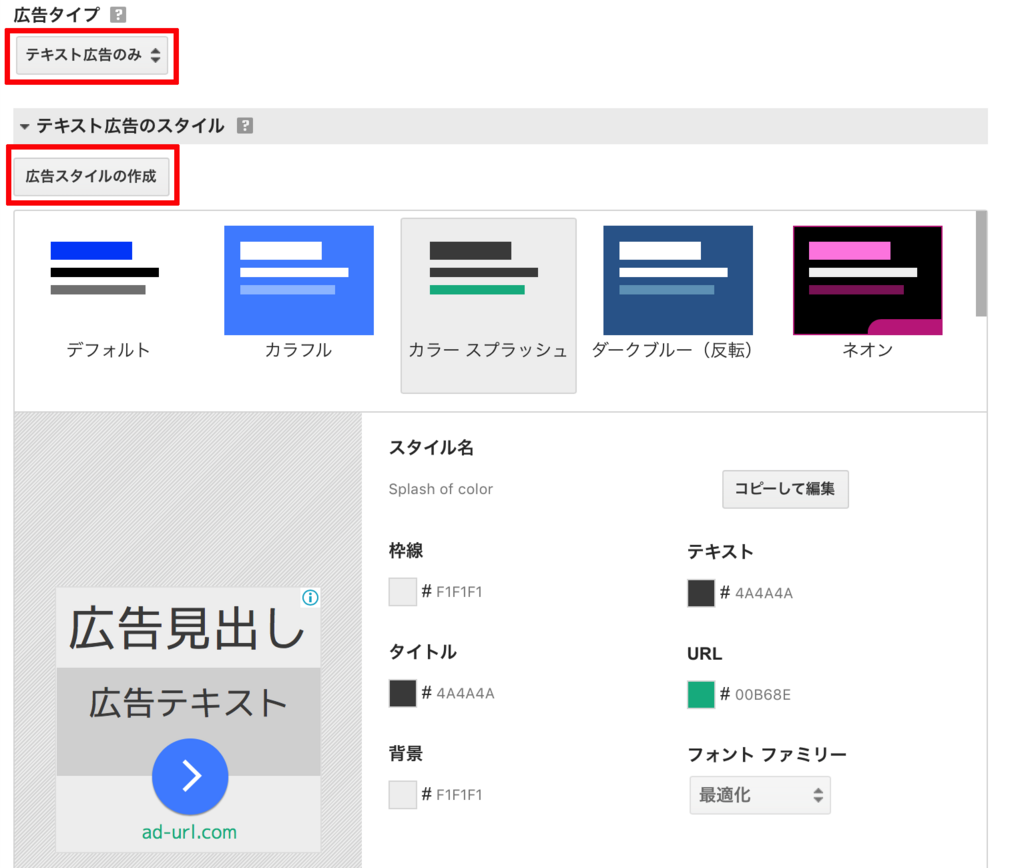Click the 広告見出し headline in preview
Viewport: 1024px width, 868px height.
[187, 628]
